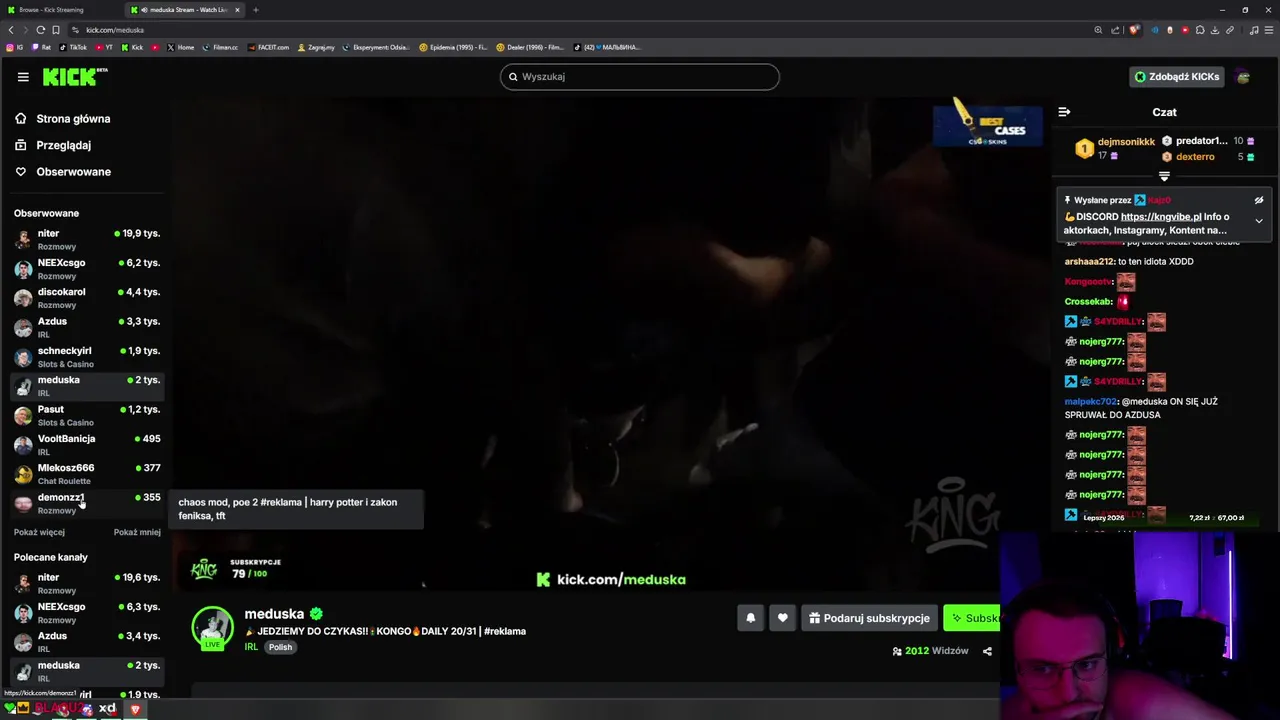This screenshot has height=720, width=1280.
Task: Open discokarol followed channel
Action: pos(86,297)
